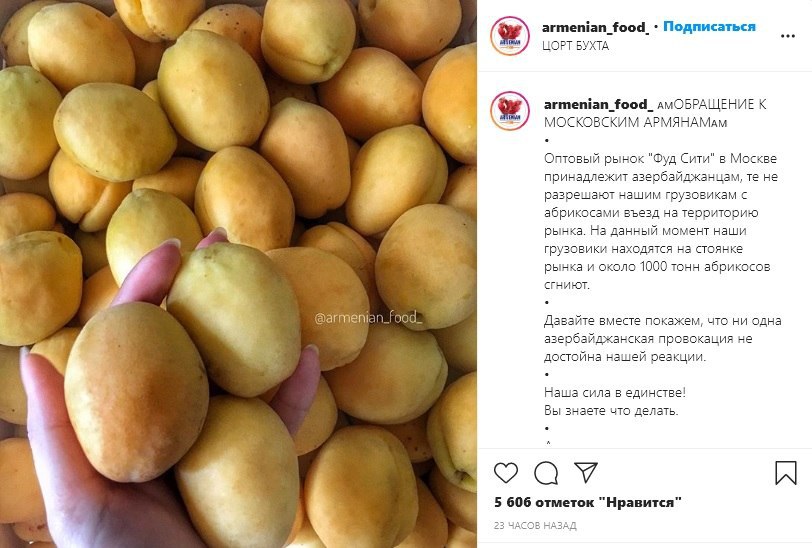The image size is (812, 548).
Task: Click the apricots photo
Action: (238, 274)
